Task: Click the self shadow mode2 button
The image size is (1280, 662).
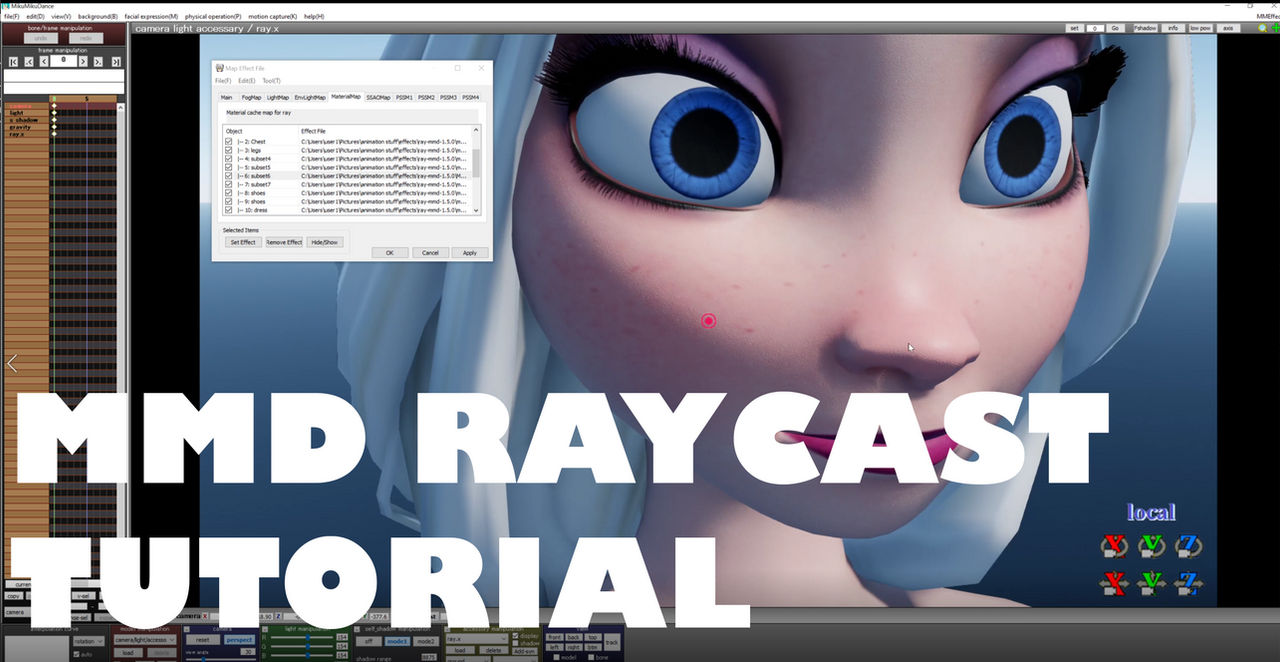Action: [425, 641]
